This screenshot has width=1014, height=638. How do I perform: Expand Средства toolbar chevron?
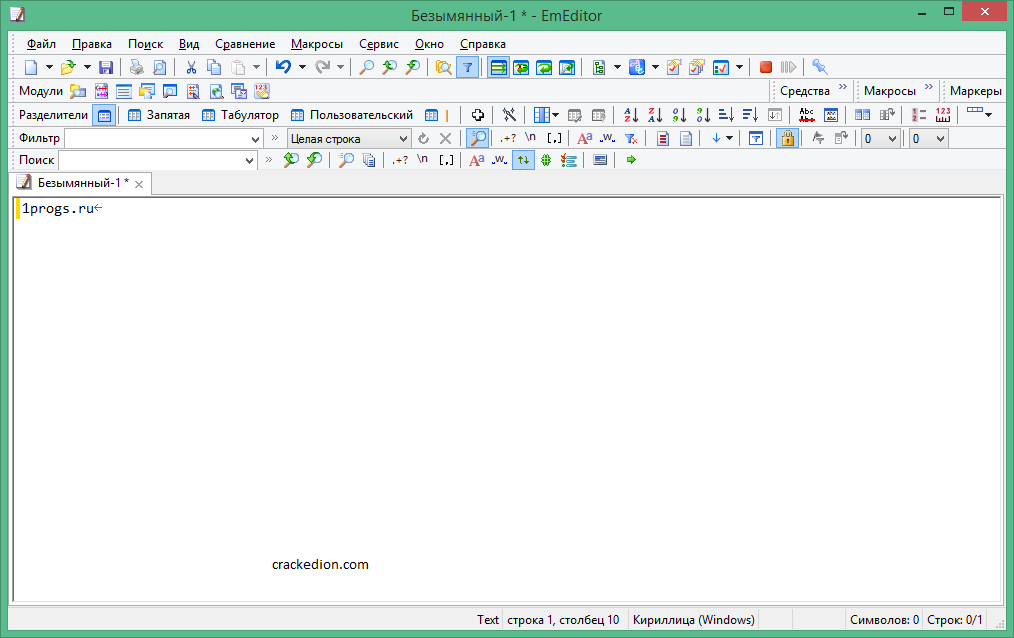(x=843, y=87)
